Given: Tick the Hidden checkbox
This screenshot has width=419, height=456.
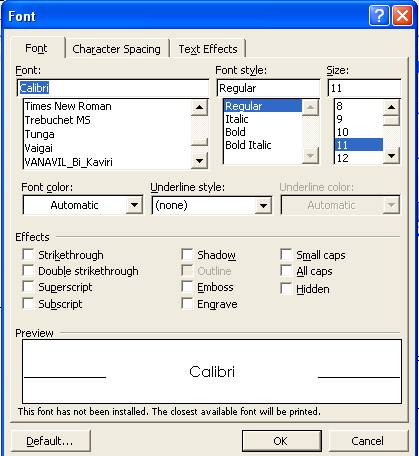Looking at the screenshot, I should click(286, 289).
